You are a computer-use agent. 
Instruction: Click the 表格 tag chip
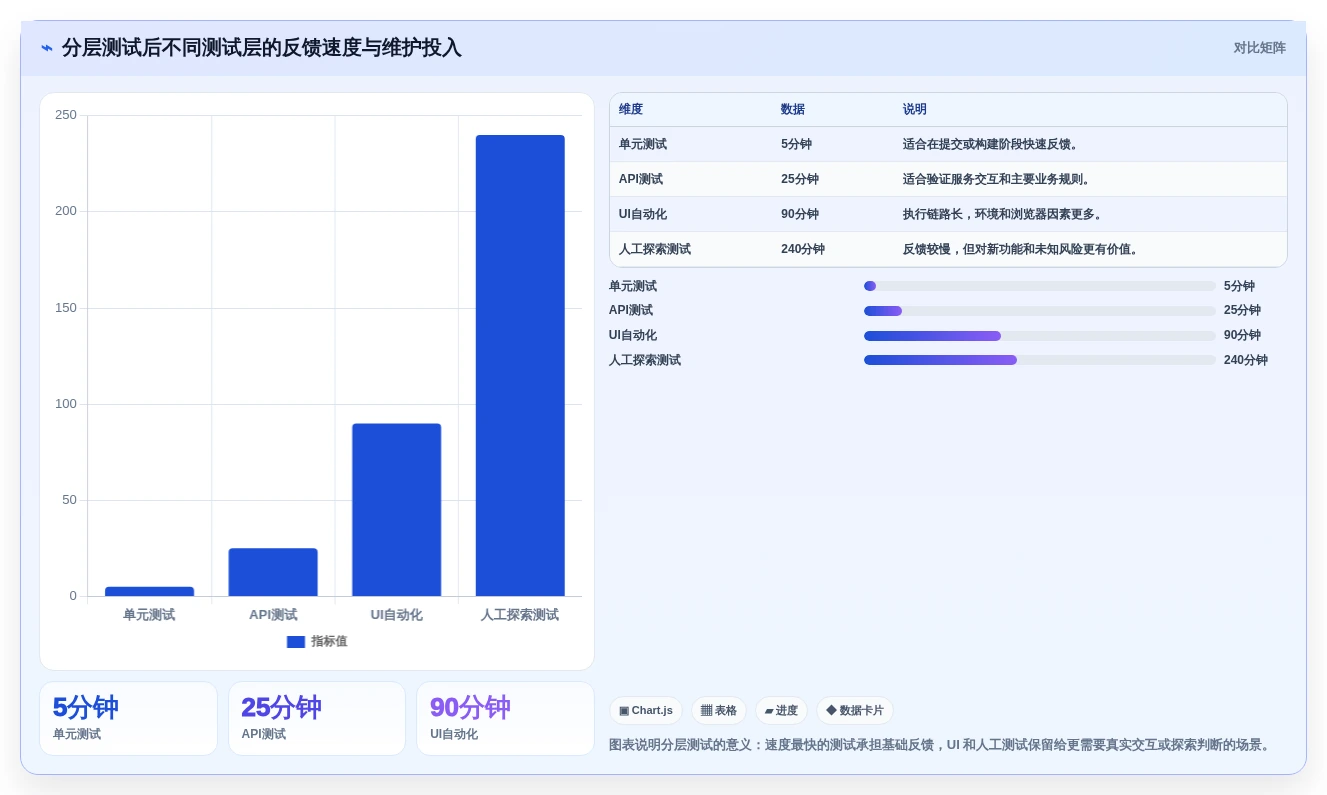[x=719, y=711]
